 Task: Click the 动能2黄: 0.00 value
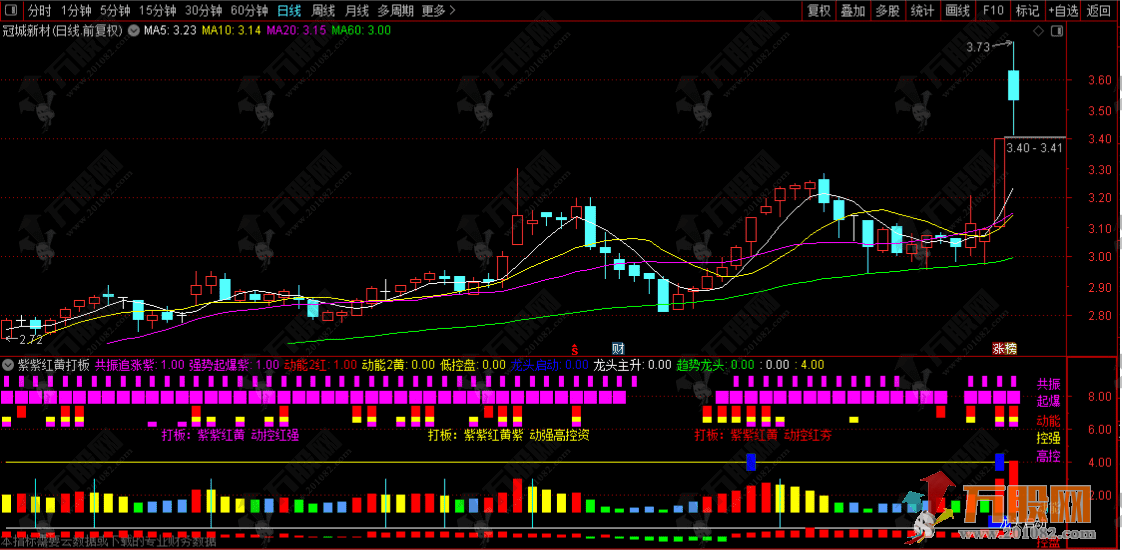[397, 365]
